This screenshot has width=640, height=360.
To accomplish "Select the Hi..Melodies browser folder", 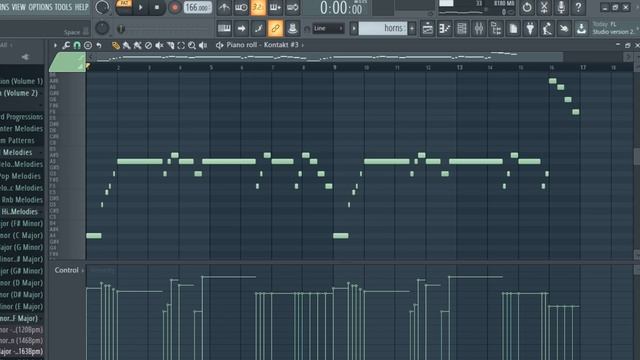I will point(20,211).
